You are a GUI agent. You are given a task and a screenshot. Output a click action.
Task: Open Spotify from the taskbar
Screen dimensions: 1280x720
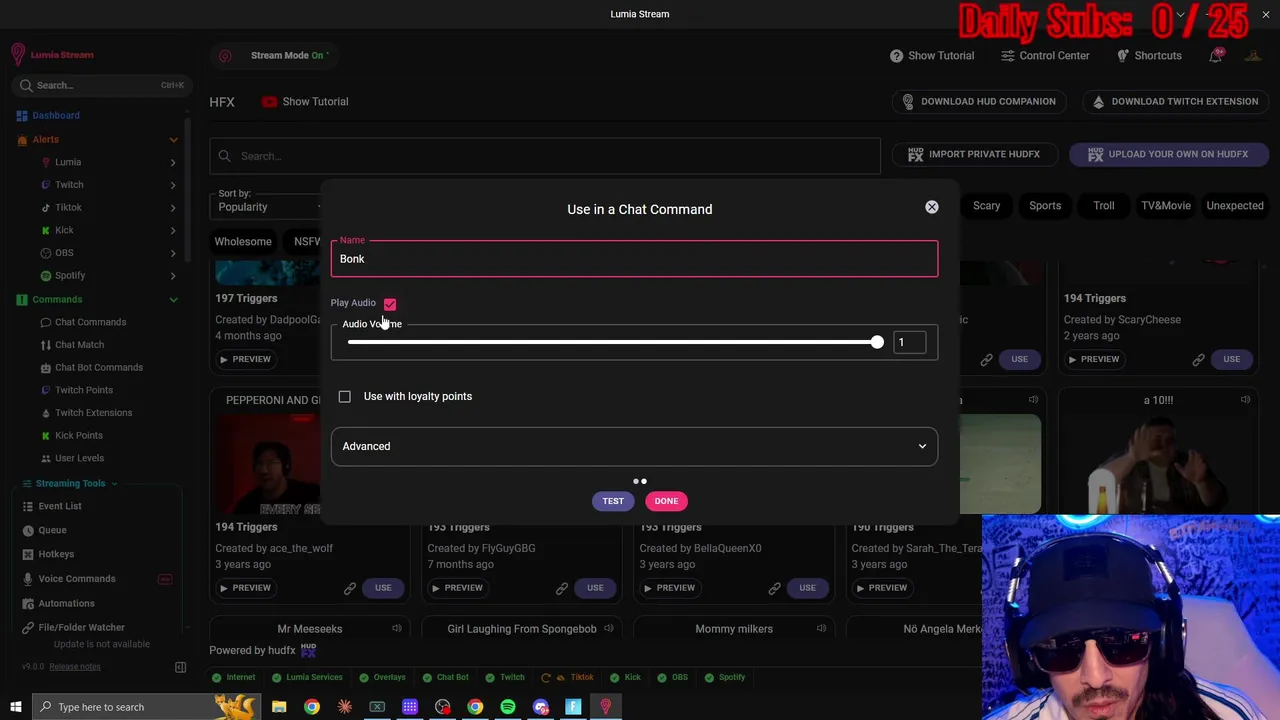(x=508, y=707)
